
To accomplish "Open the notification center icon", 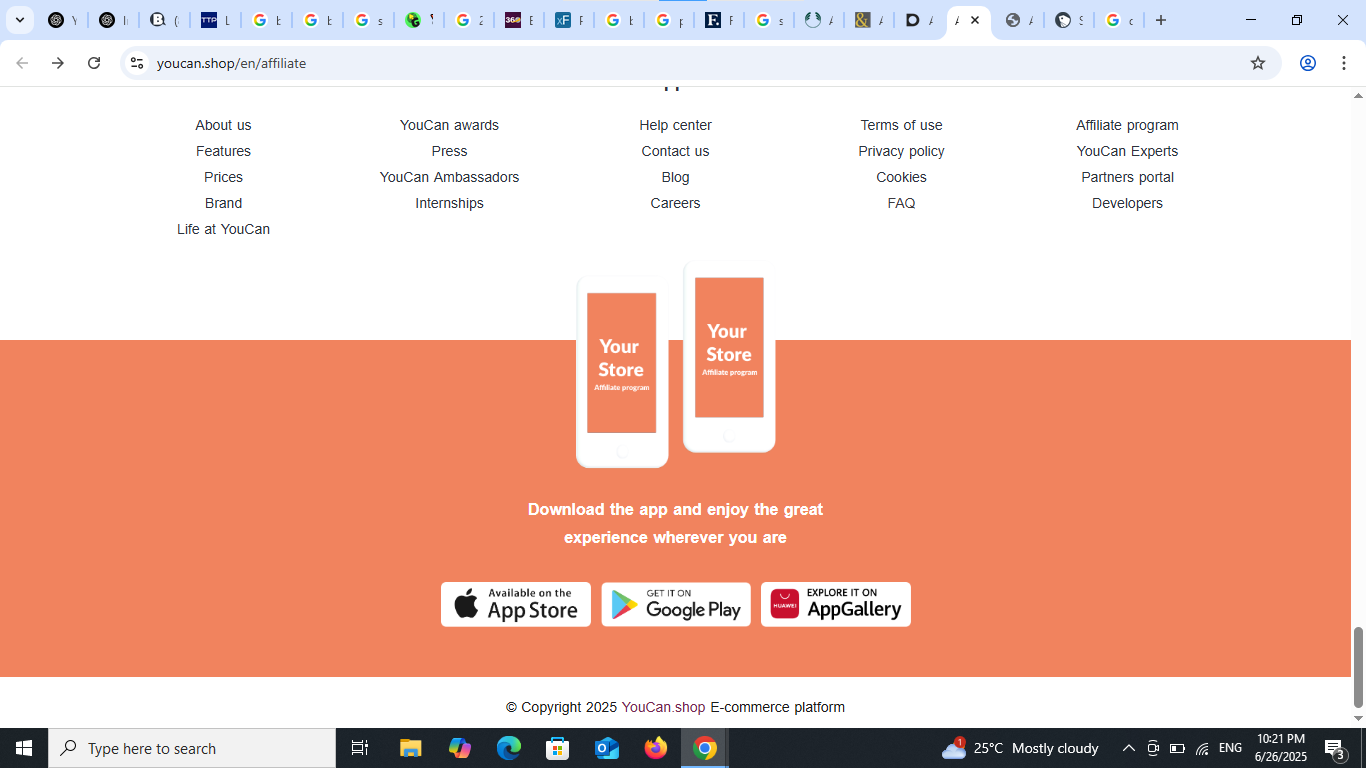I will click(1334, 748).
